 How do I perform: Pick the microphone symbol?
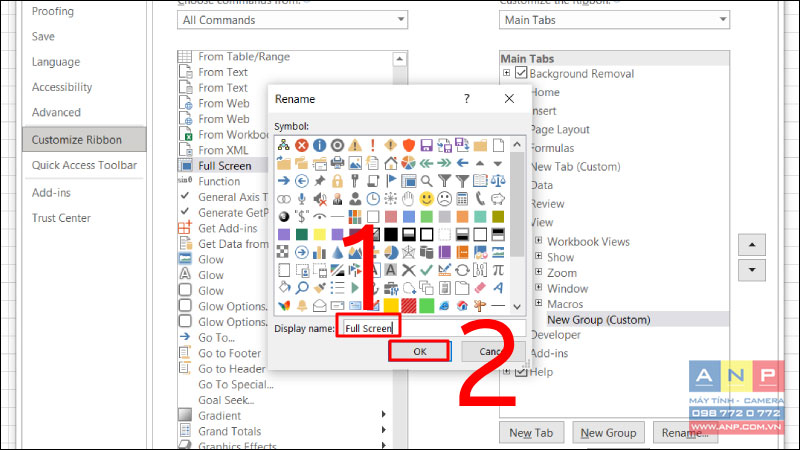302,198
